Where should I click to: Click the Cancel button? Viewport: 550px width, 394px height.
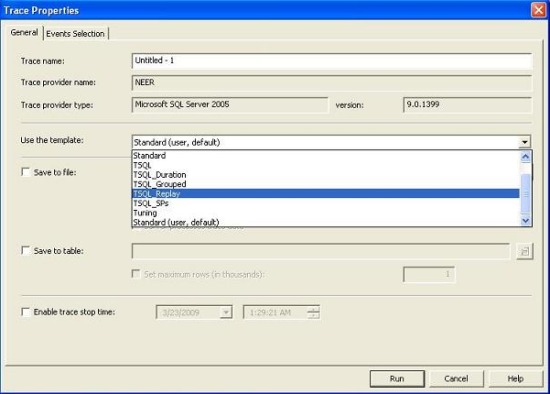tap(456, 379)
